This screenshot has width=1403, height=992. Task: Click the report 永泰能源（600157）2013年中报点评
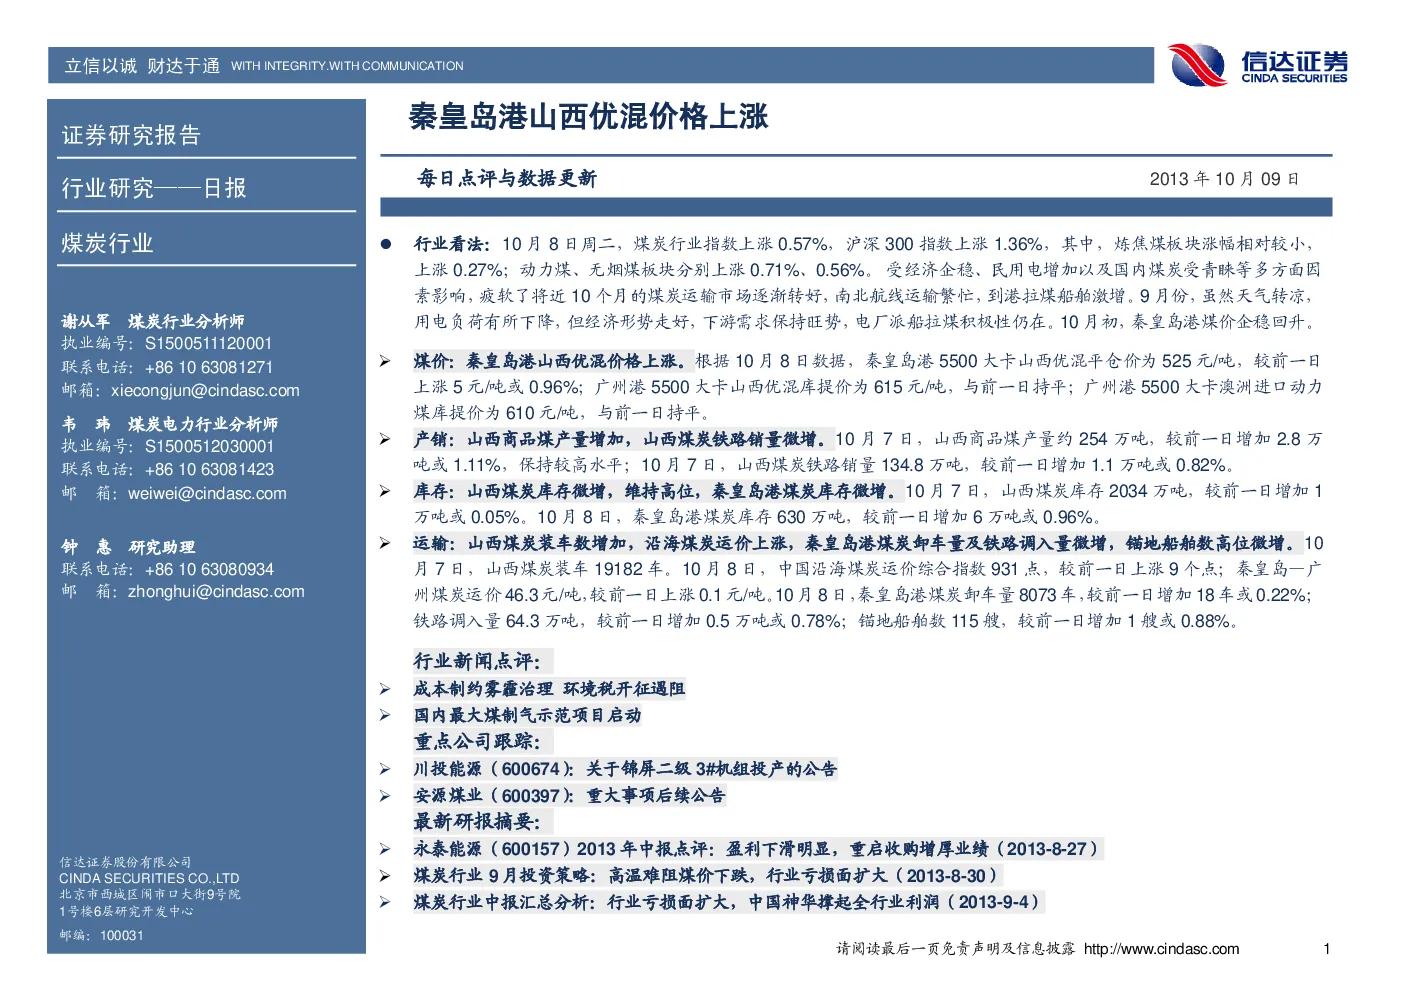(x=757, y=849)
